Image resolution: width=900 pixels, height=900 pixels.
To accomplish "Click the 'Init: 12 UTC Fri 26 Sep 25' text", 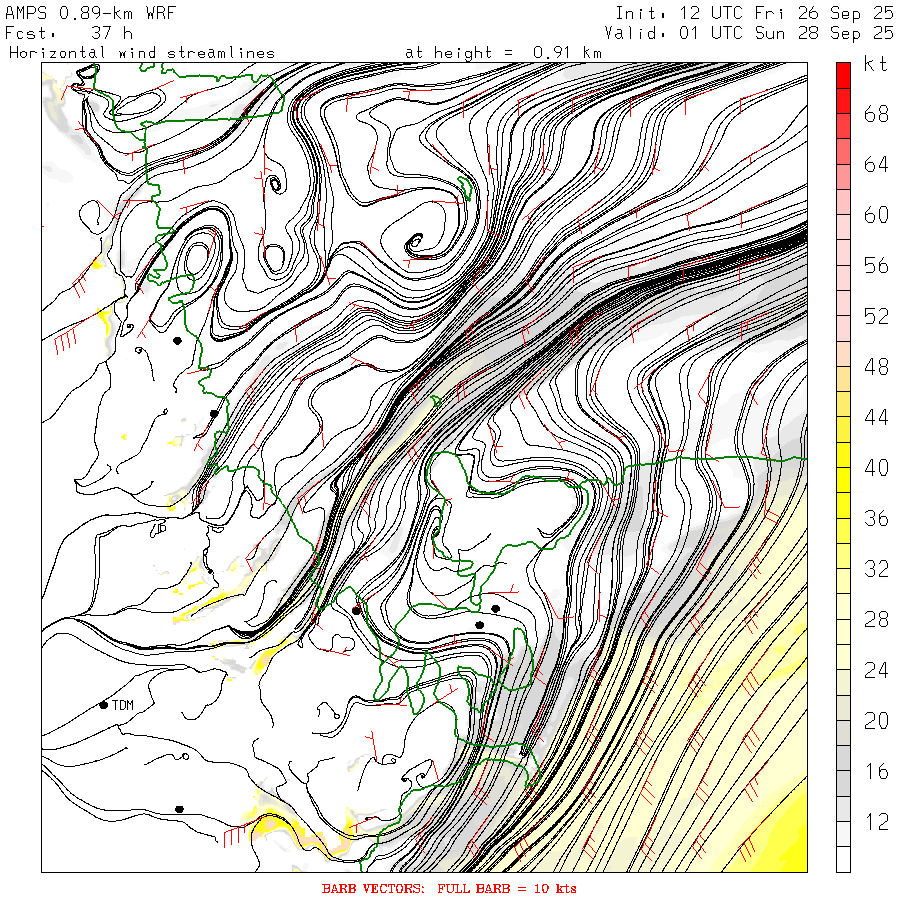I will click(754, 13).
